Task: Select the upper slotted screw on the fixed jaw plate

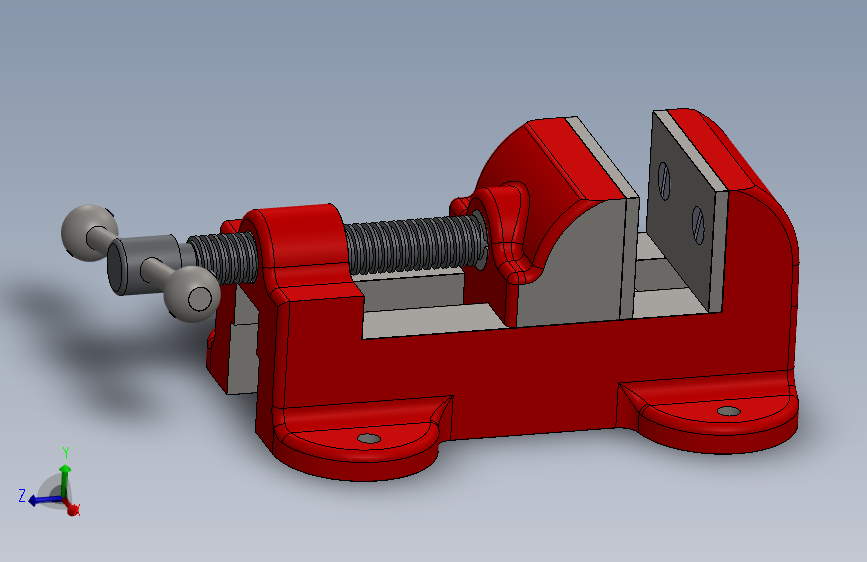Action: (x=664, y=181)
